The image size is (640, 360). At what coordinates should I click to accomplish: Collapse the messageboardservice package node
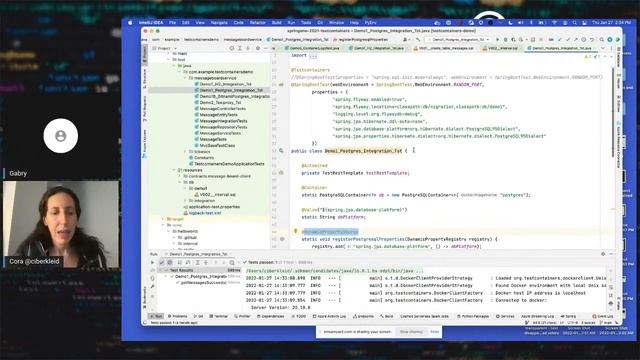(x=185, y=78)
